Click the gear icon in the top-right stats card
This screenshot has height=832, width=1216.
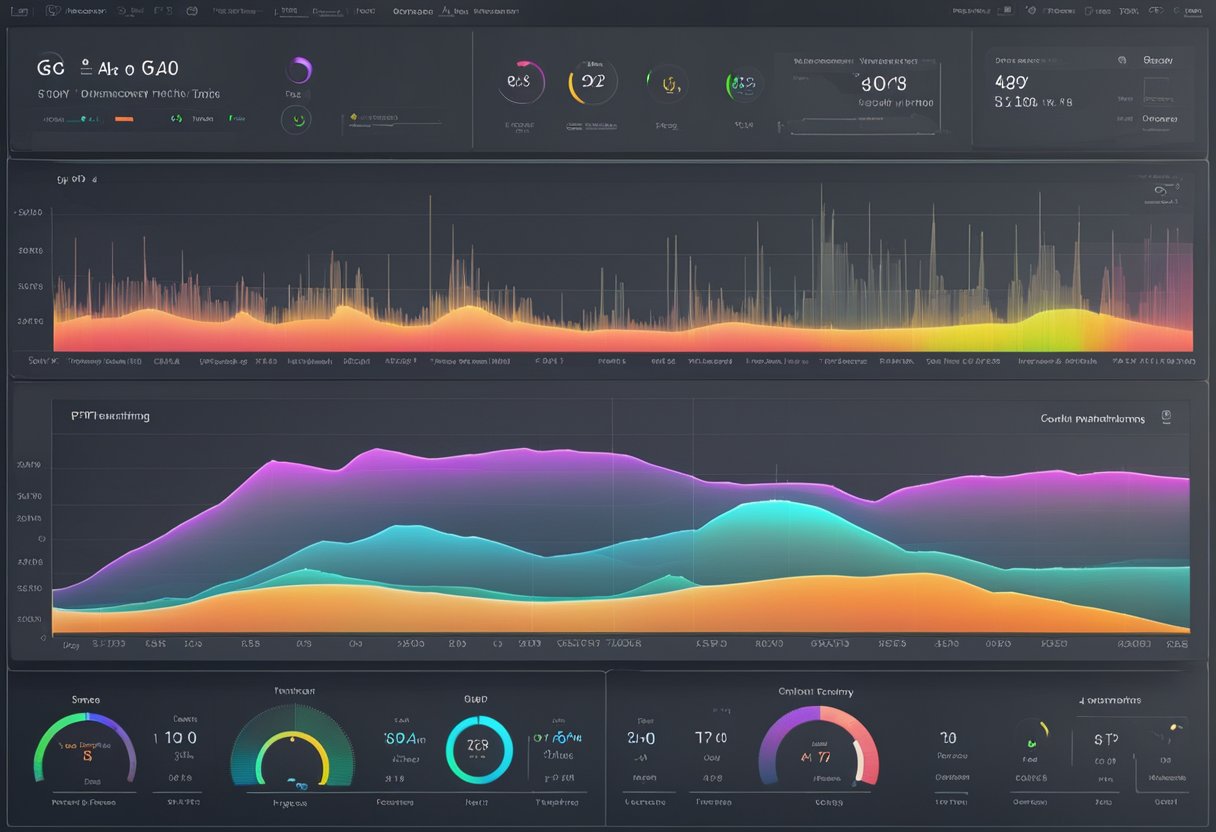(x=1121, y=60)
